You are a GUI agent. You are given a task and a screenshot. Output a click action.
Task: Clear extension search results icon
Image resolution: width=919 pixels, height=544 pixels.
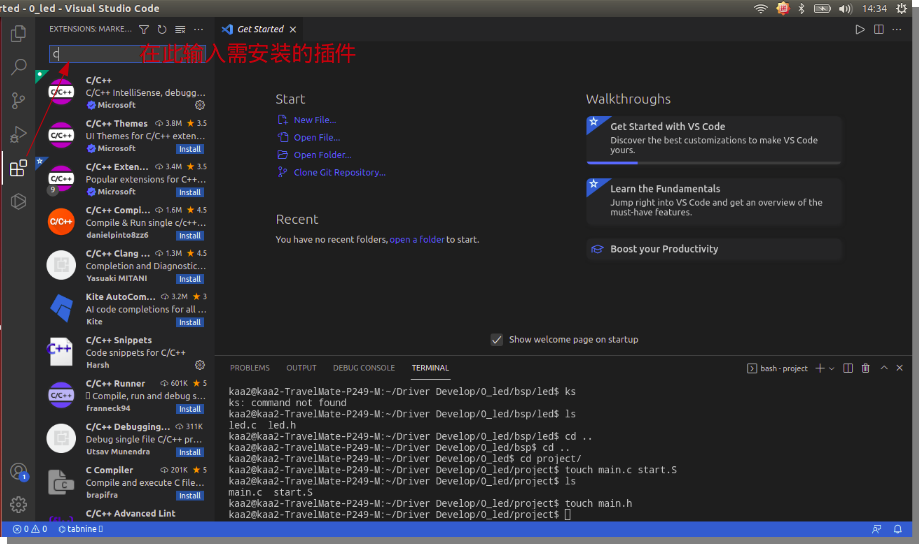[180, 29]
